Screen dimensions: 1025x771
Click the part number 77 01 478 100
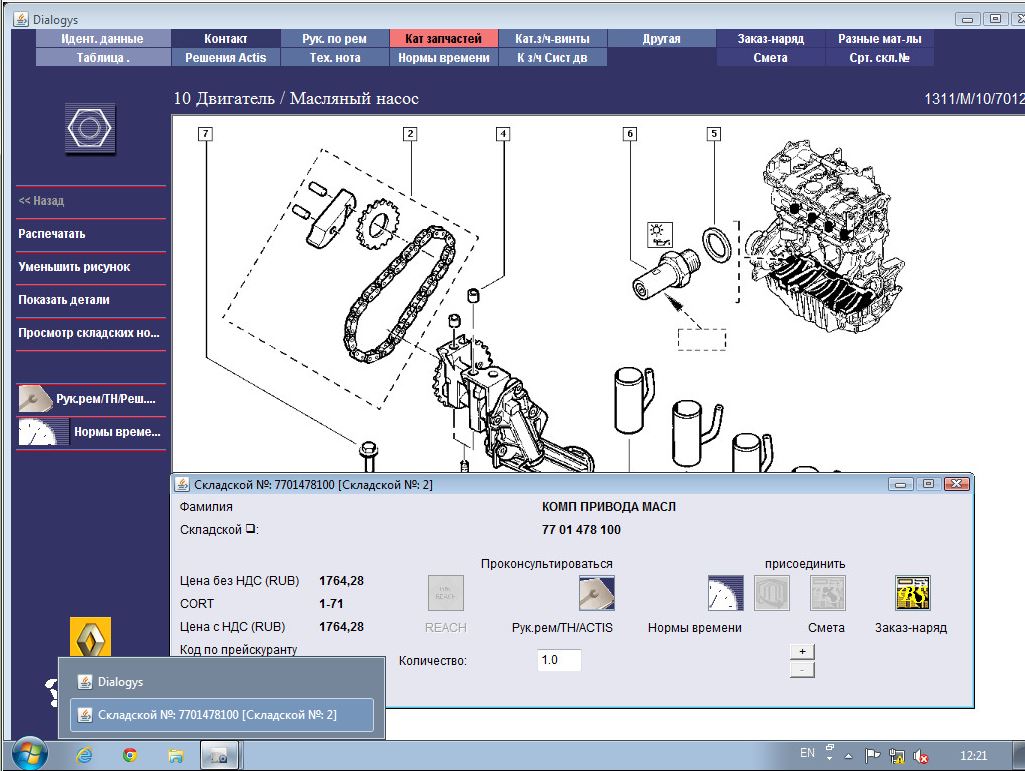point(581,530)
